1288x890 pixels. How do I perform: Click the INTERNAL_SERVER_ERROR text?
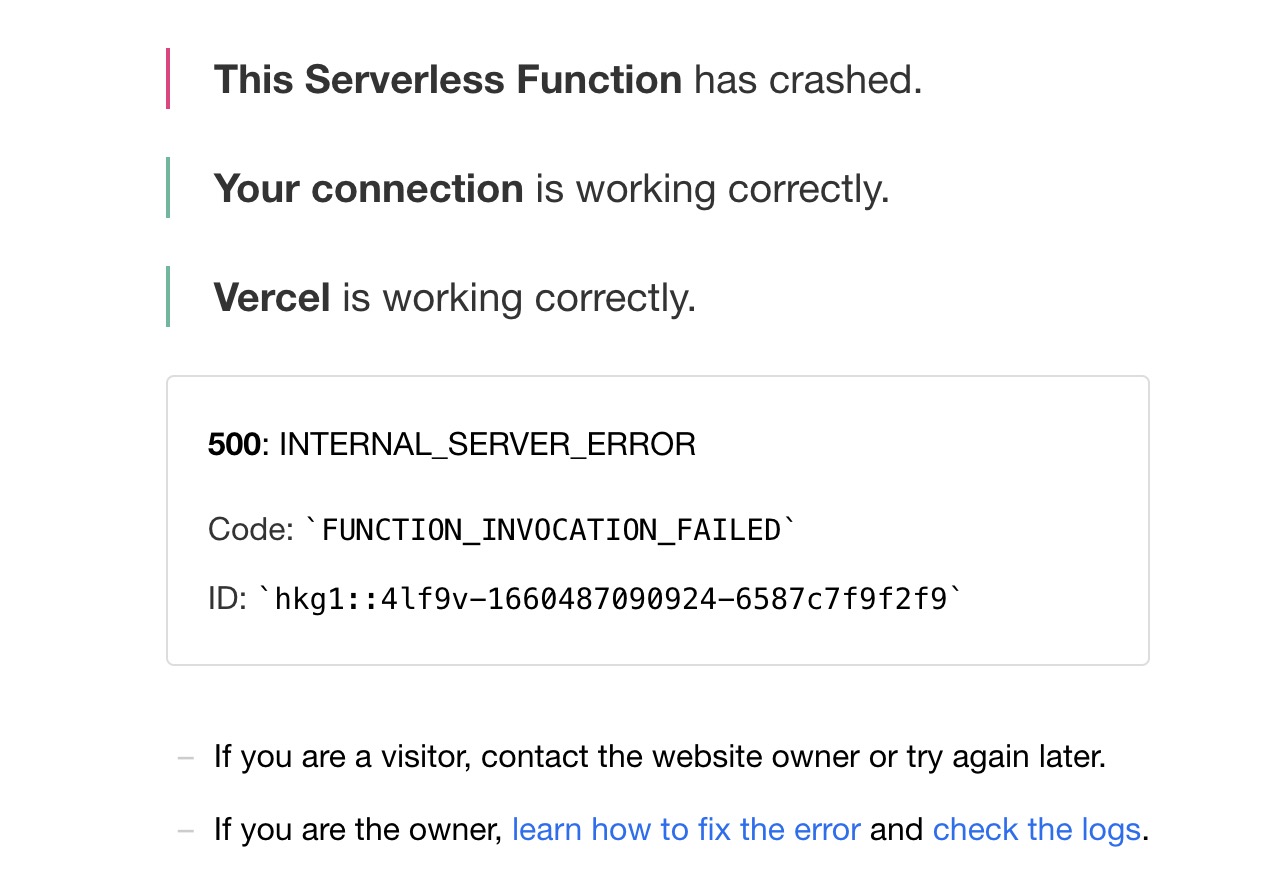tap(487, 444)
